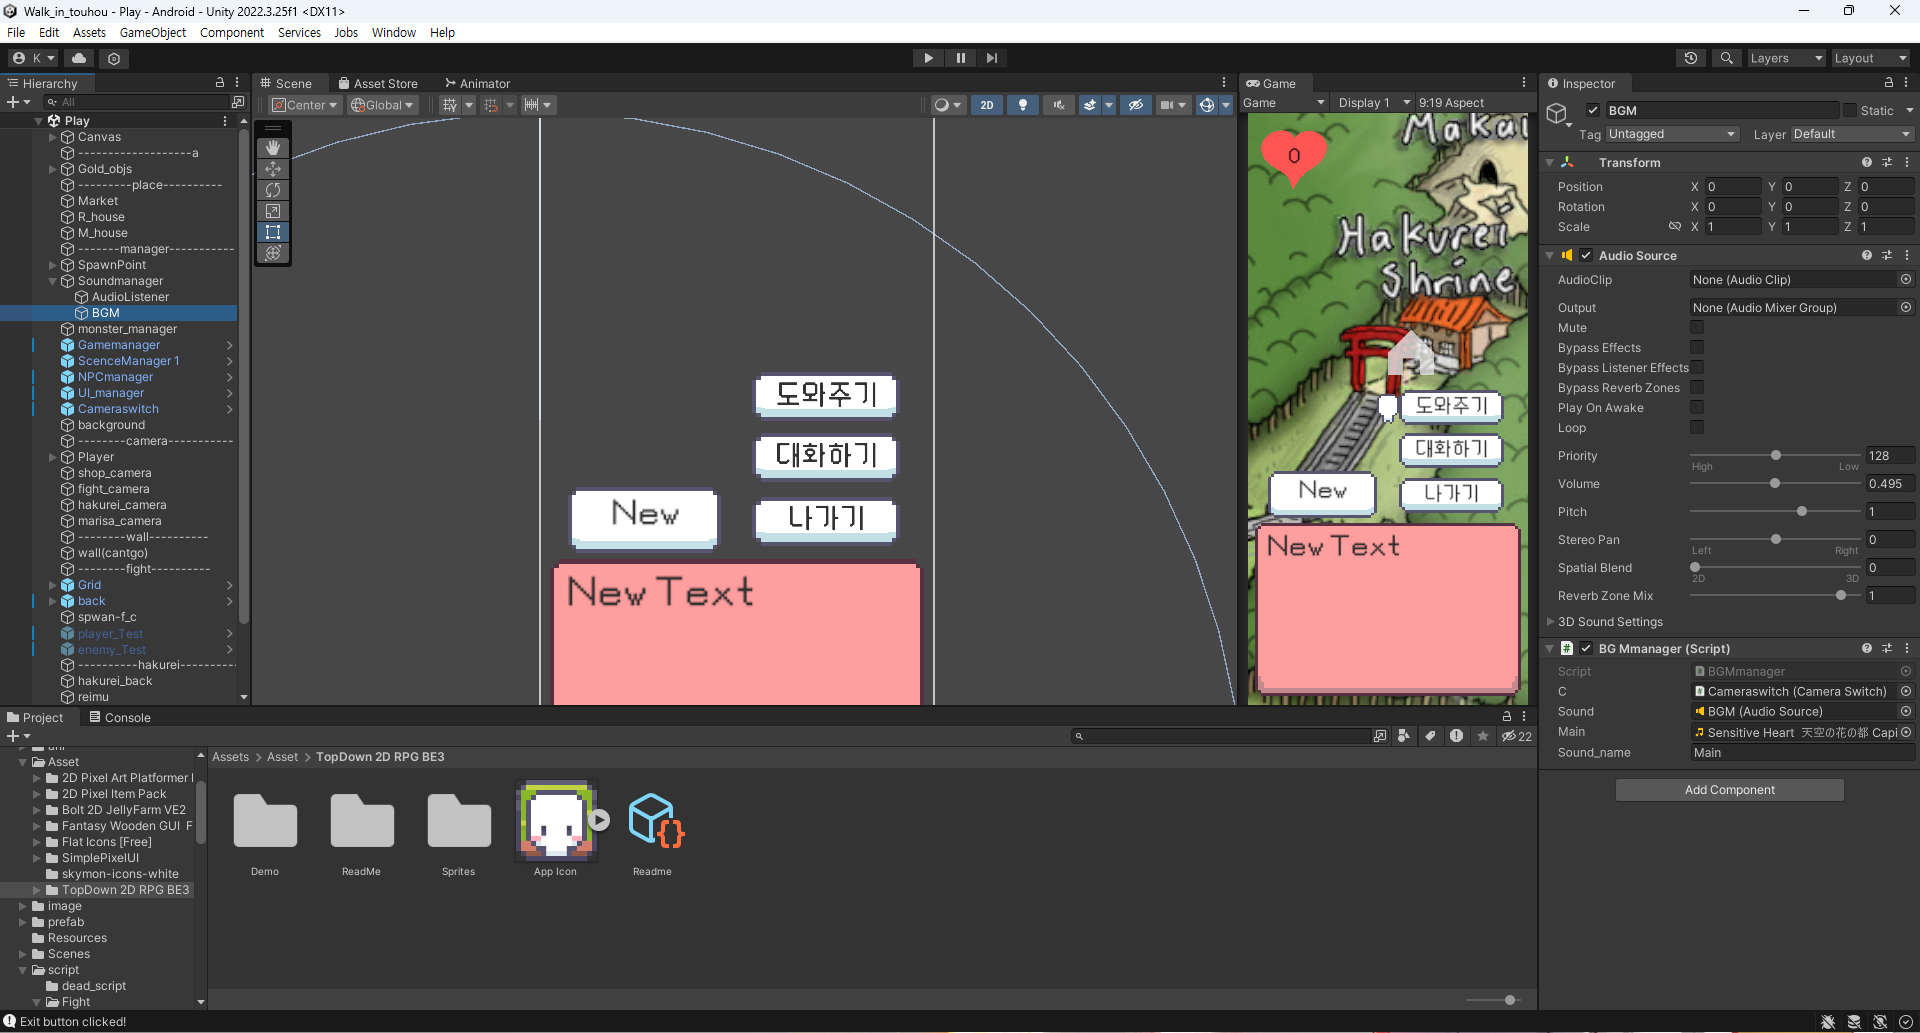Click Project search by type icon
This screenshot has height=1033, width=1920.
point(1405,736)
